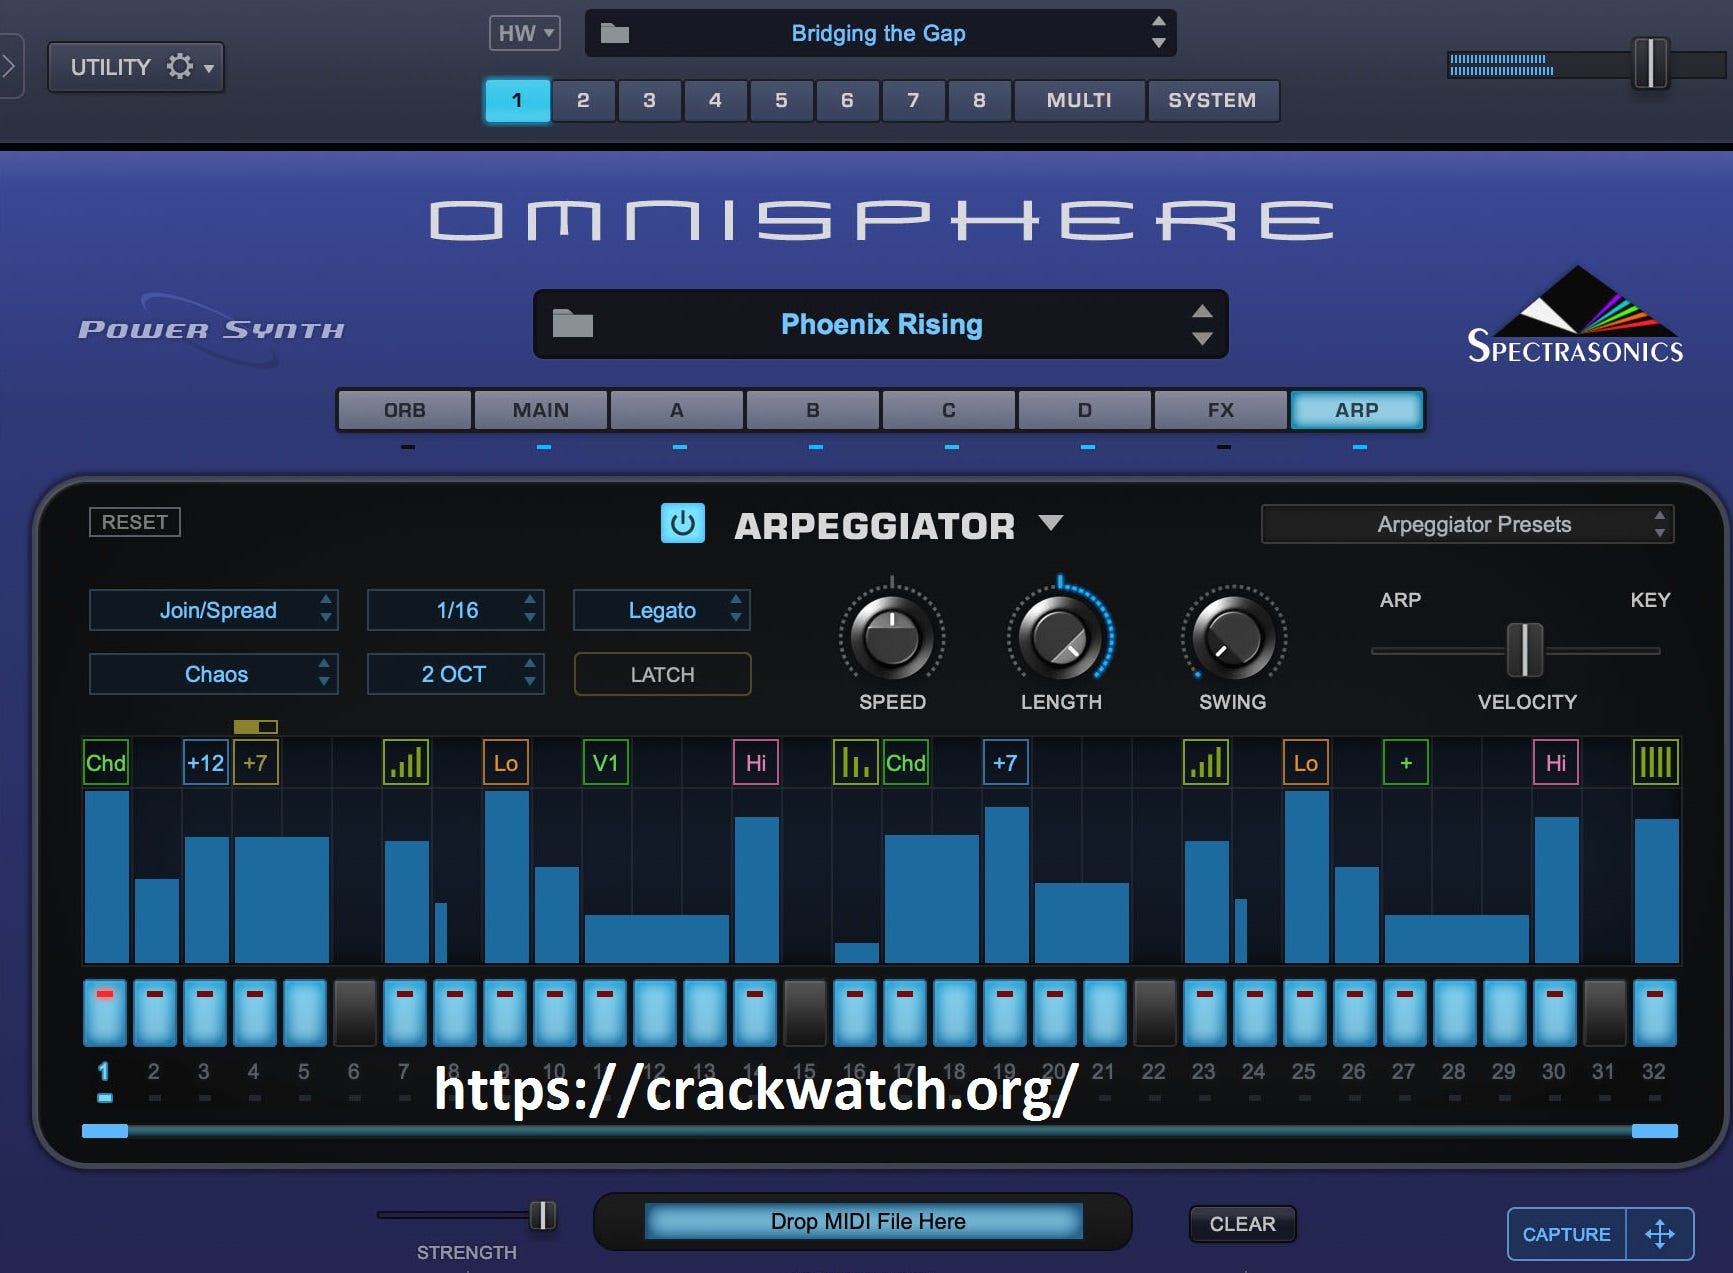
Task: Click the rising bars modifier on step 23
Action: [x=1206, y=763]
